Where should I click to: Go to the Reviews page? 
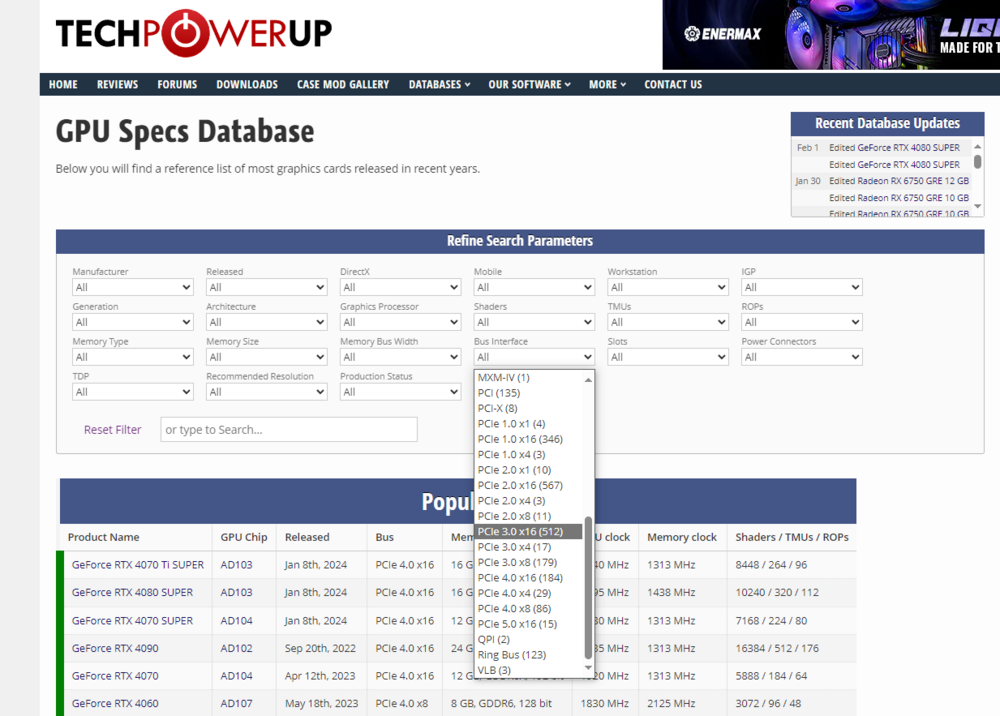click(117, 85)
